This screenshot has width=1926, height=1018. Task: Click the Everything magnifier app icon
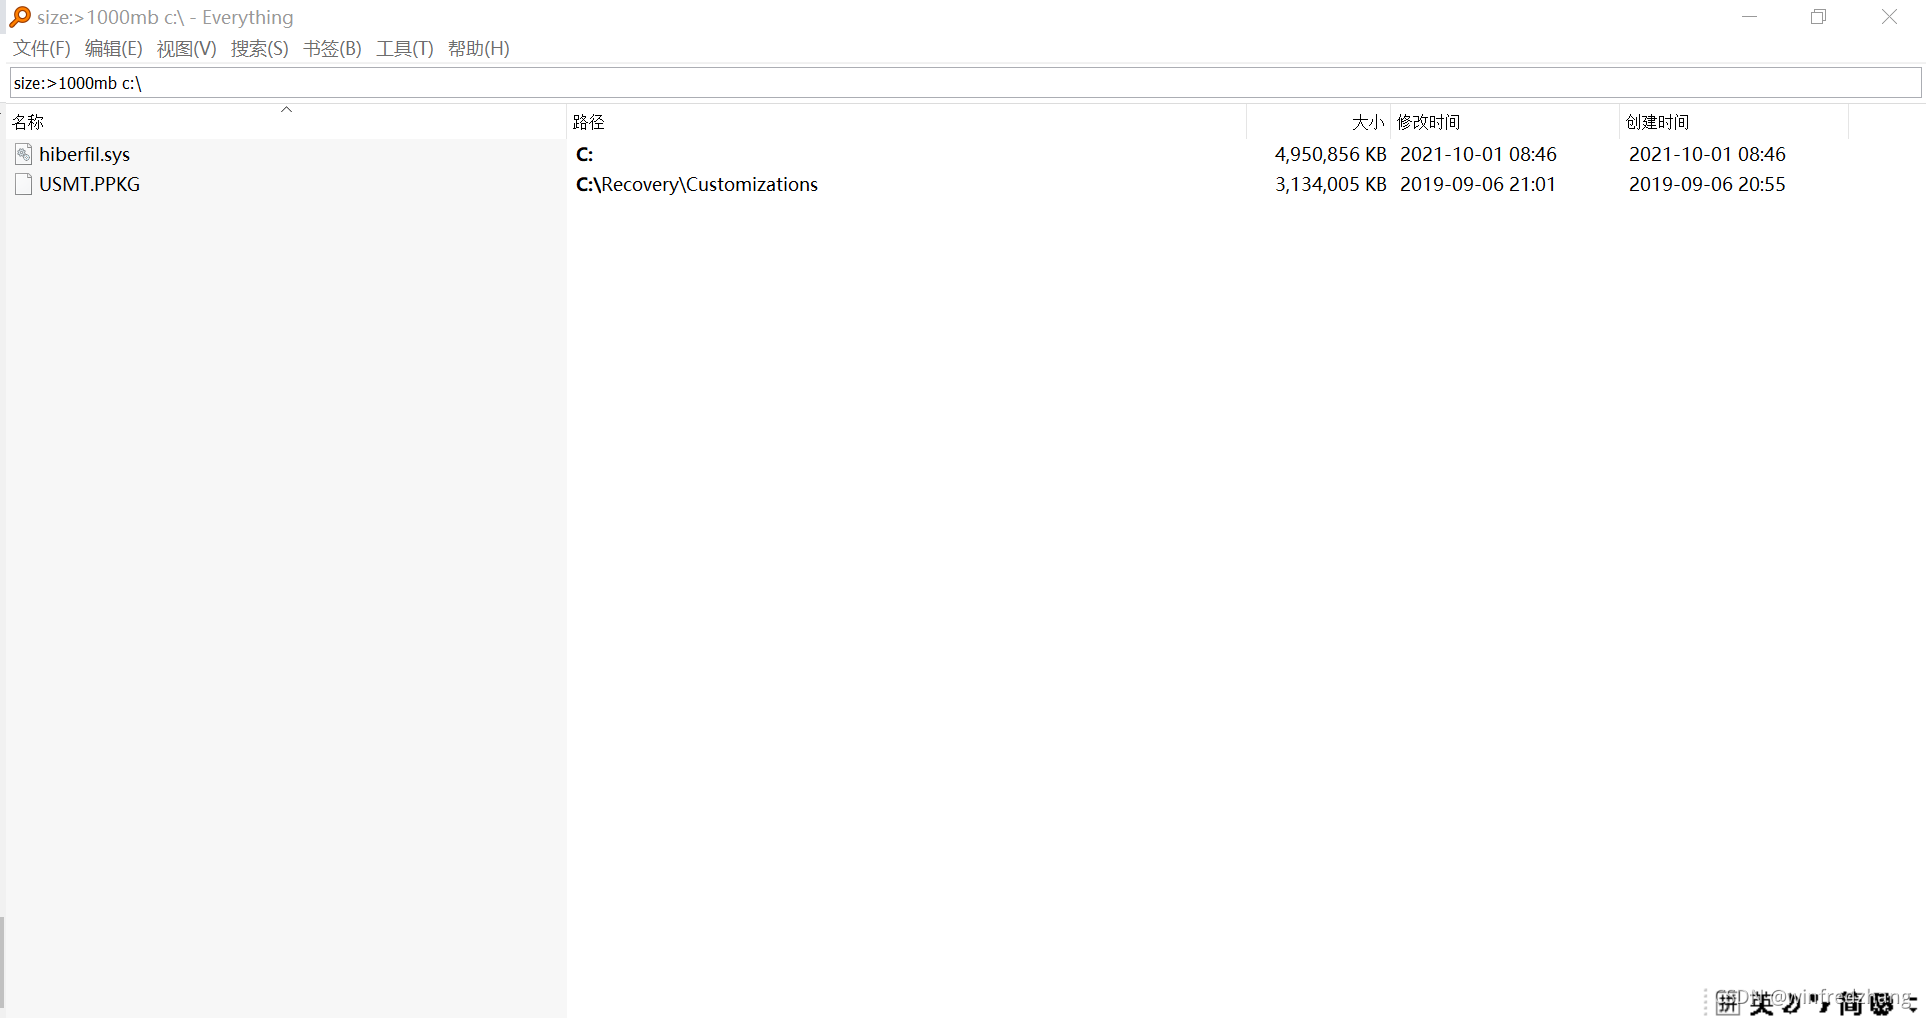pyautogui.click(x=20, y=17)
